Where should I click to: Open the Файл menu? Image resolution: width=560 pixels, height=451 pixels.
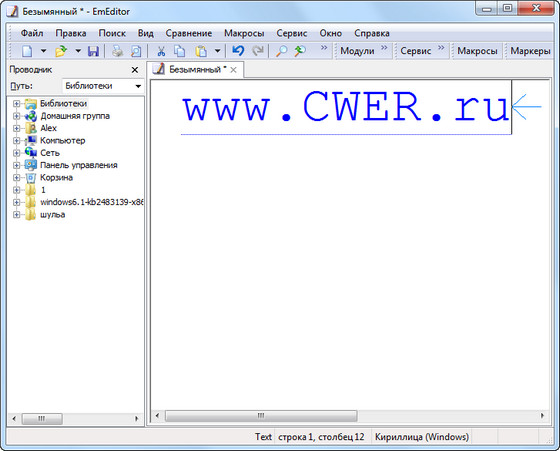coord(32,33)
